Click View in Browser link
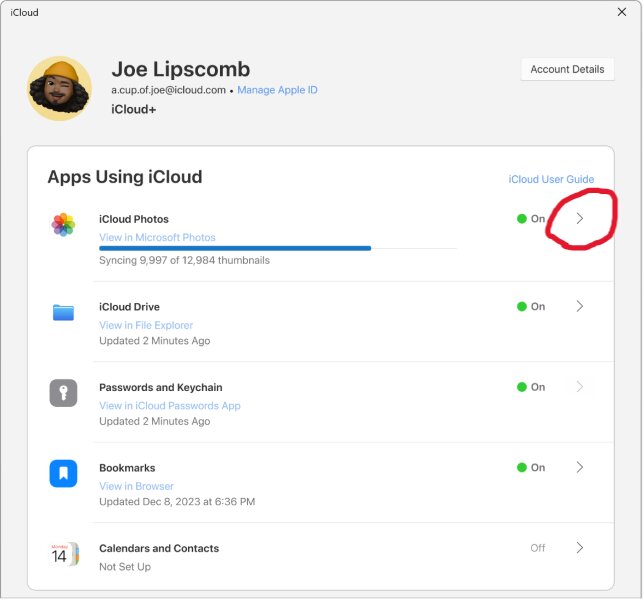 pos(136,486)
